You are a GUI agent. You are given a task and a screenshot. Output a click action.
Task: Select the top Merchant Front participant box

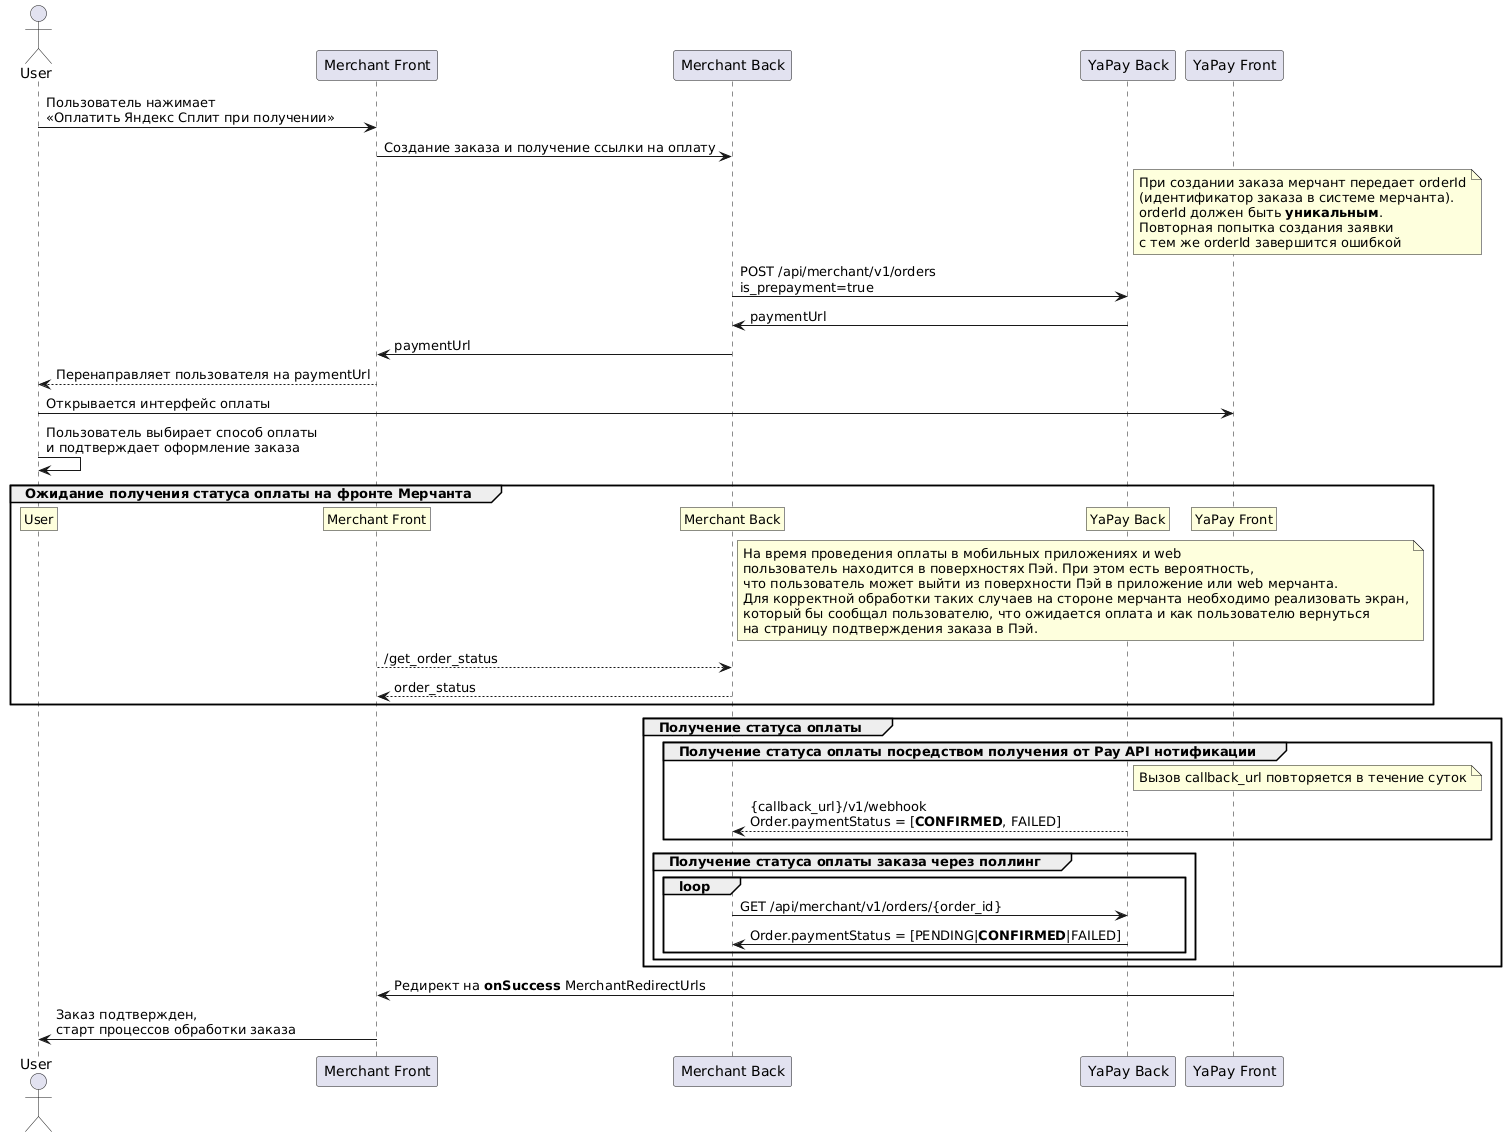click(377, 65)
